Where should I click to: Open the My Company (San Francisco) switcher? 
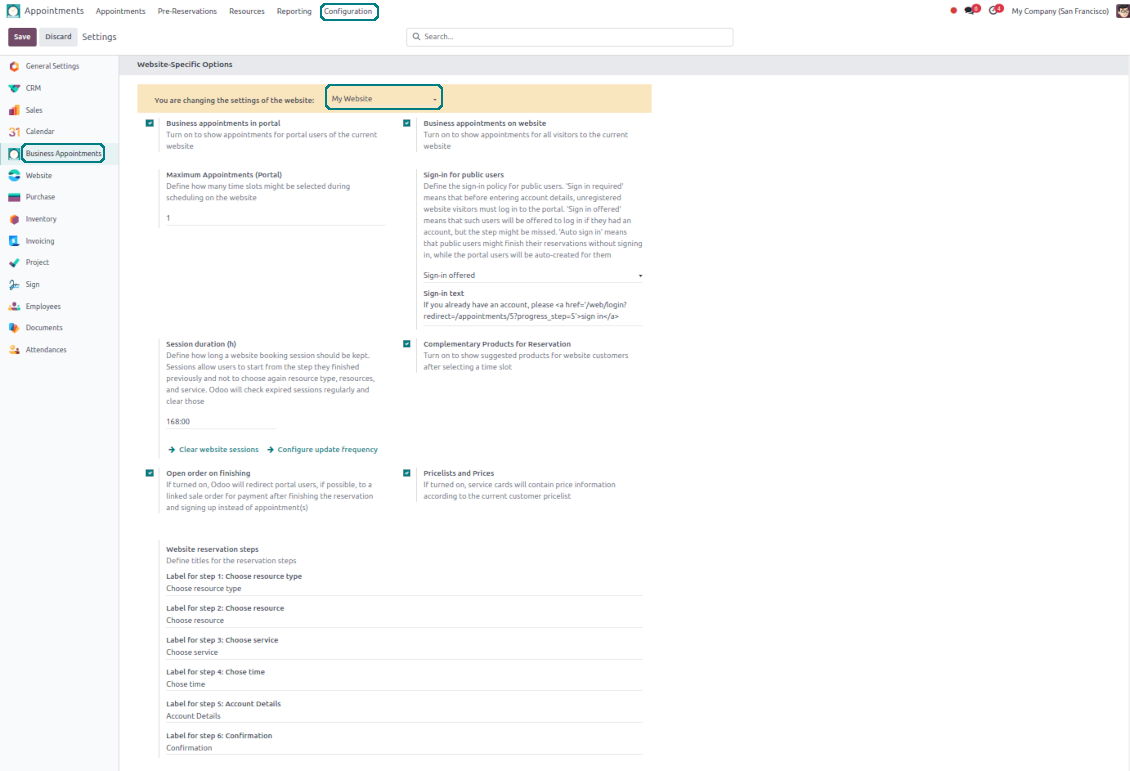(x=1059, y=11)
